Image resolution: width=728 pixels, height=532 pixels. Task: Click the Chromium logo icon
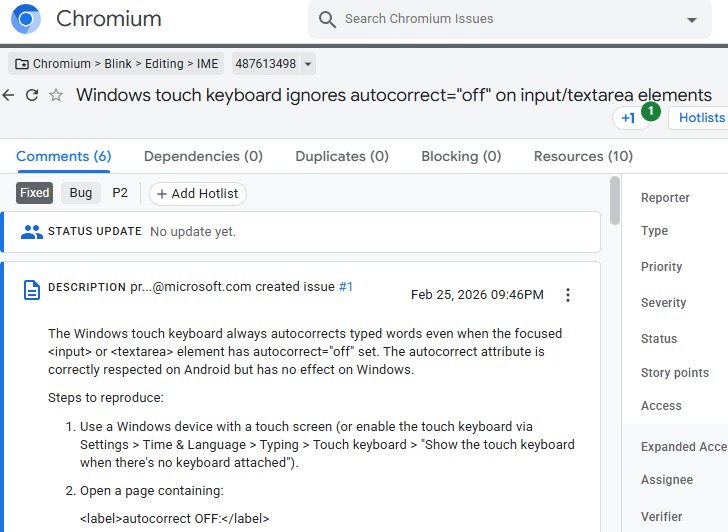pos(26,19)
